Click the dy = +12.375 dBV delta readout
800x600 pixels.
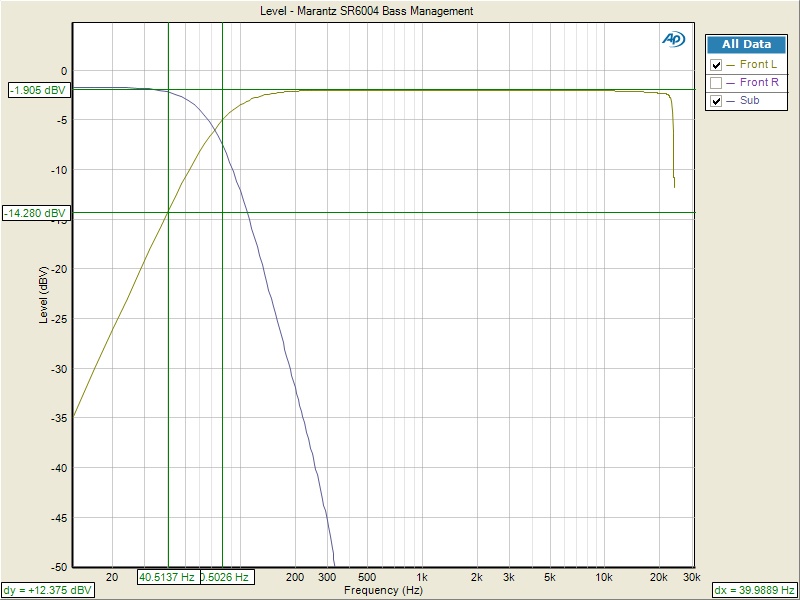pos(48,590)
